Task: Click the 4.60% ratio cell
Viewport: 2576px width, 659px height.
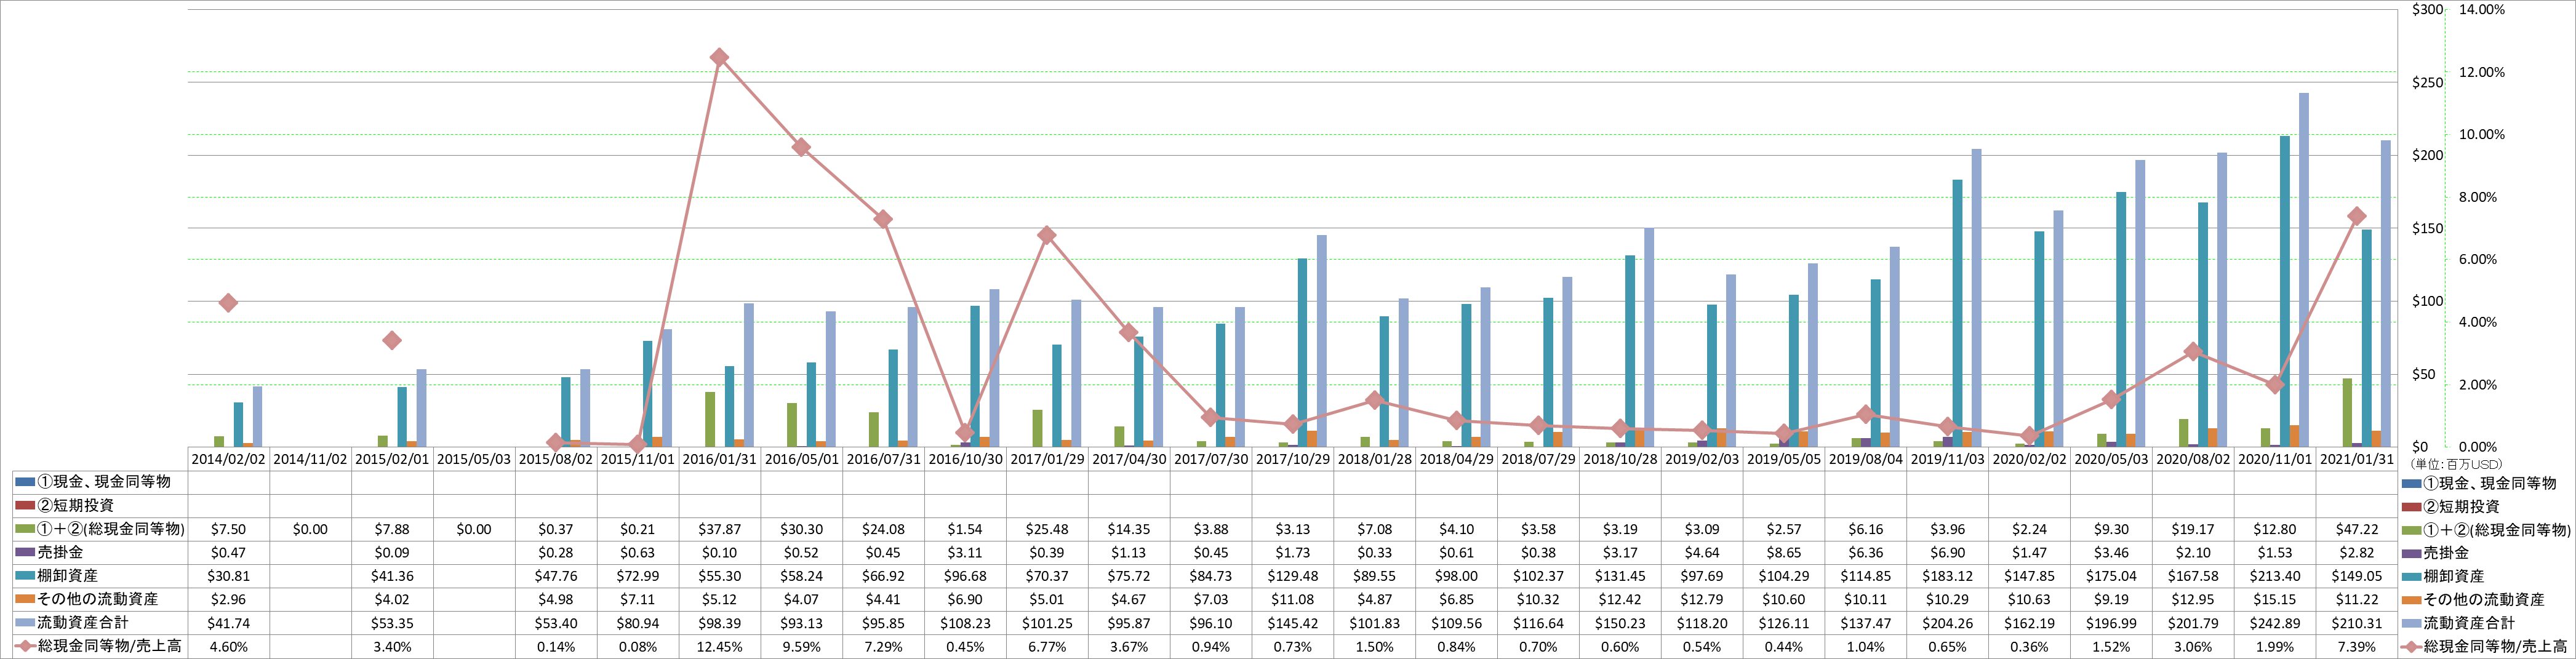Action: tap(228, 647)
